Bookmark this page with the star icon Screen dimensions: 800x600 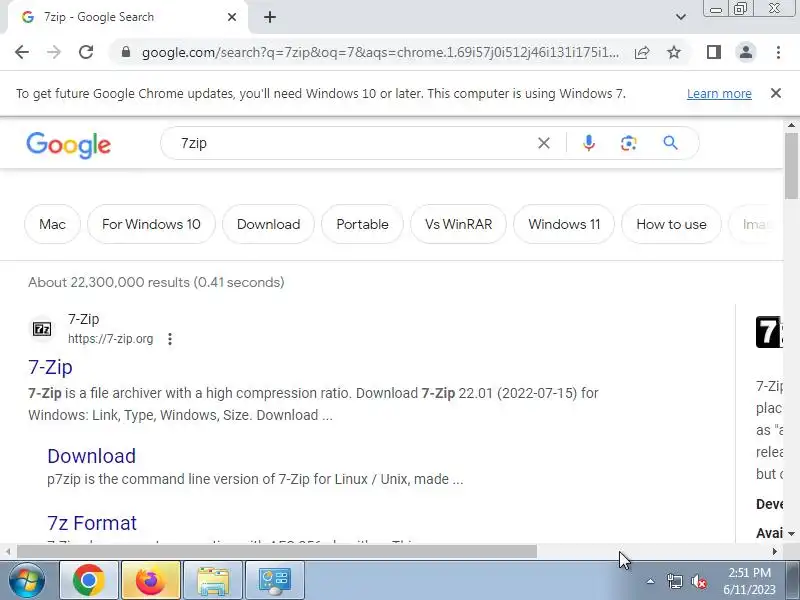click(674, 52)
